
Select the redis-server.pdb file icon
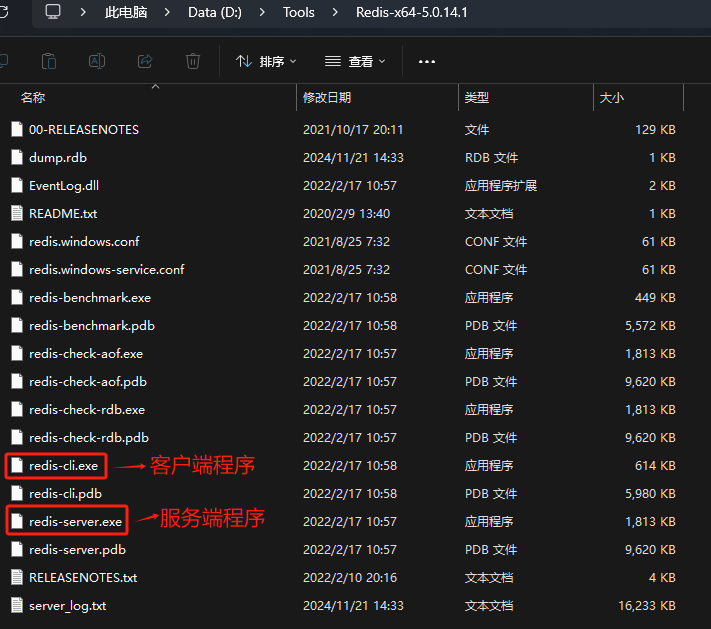pos(17,549)
